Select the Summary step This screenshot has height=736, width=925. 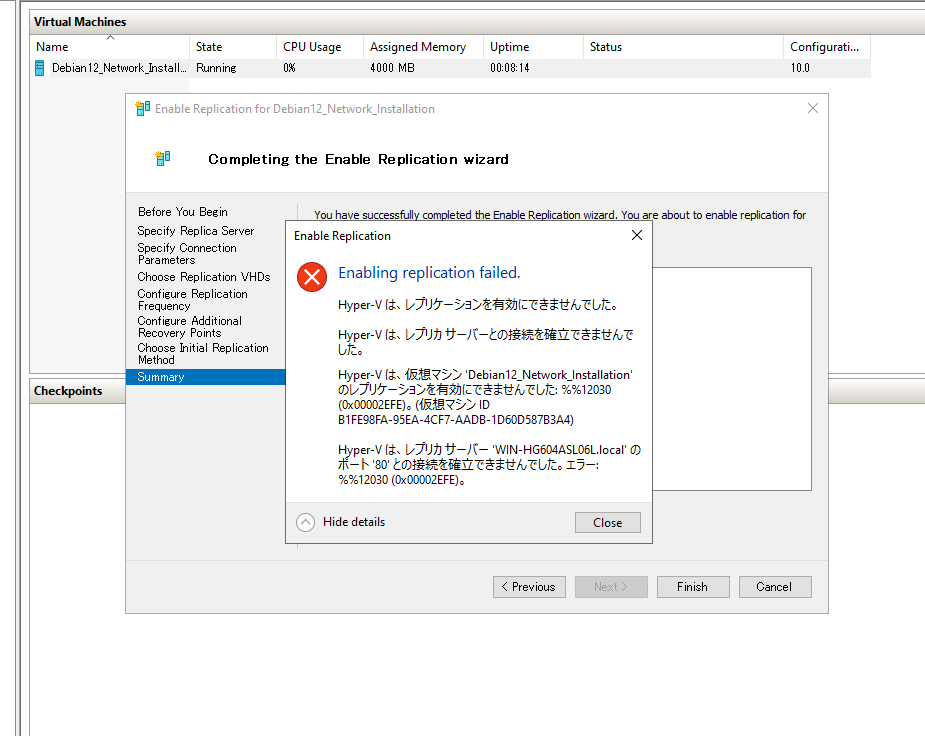coord(205,377)
